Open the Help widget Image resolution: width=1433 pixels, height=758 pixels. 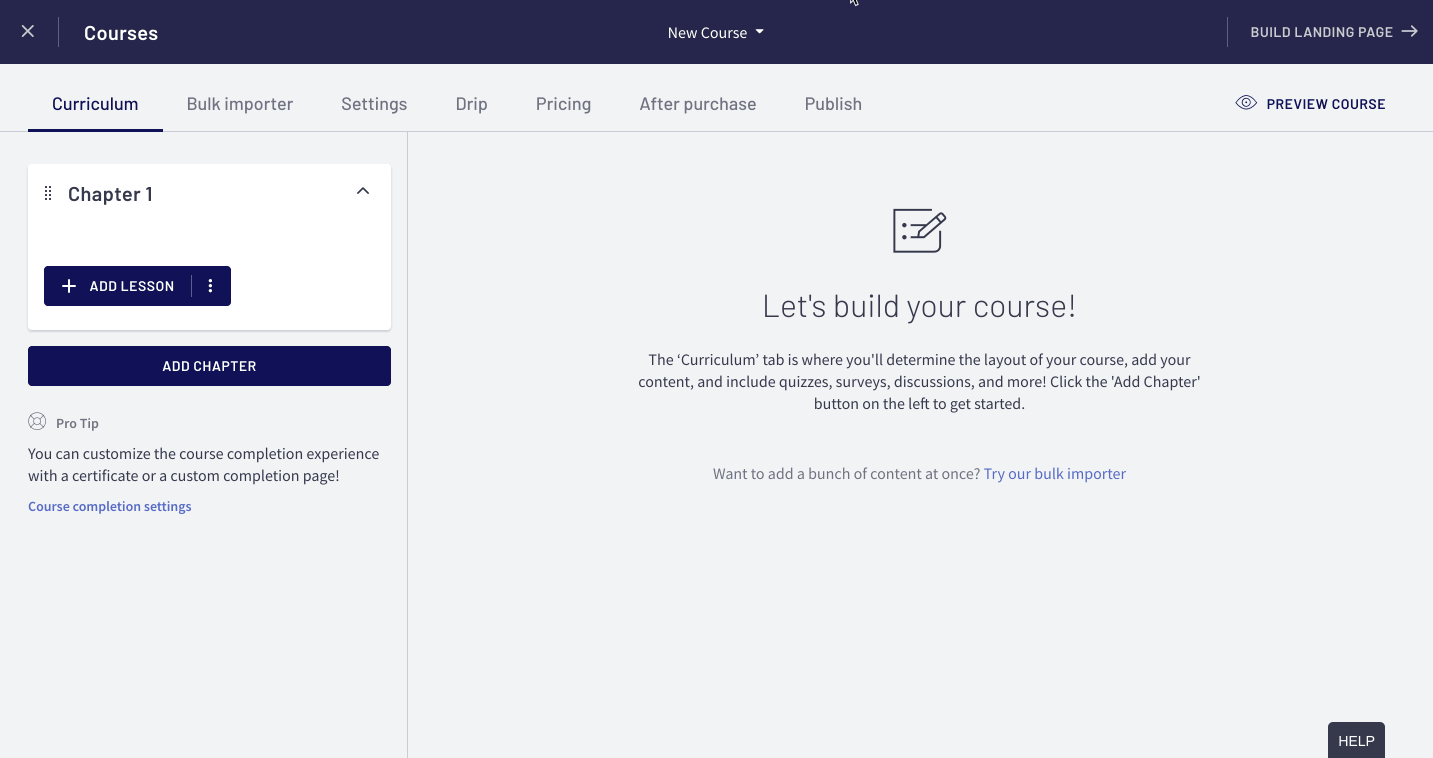(1356, 741)
